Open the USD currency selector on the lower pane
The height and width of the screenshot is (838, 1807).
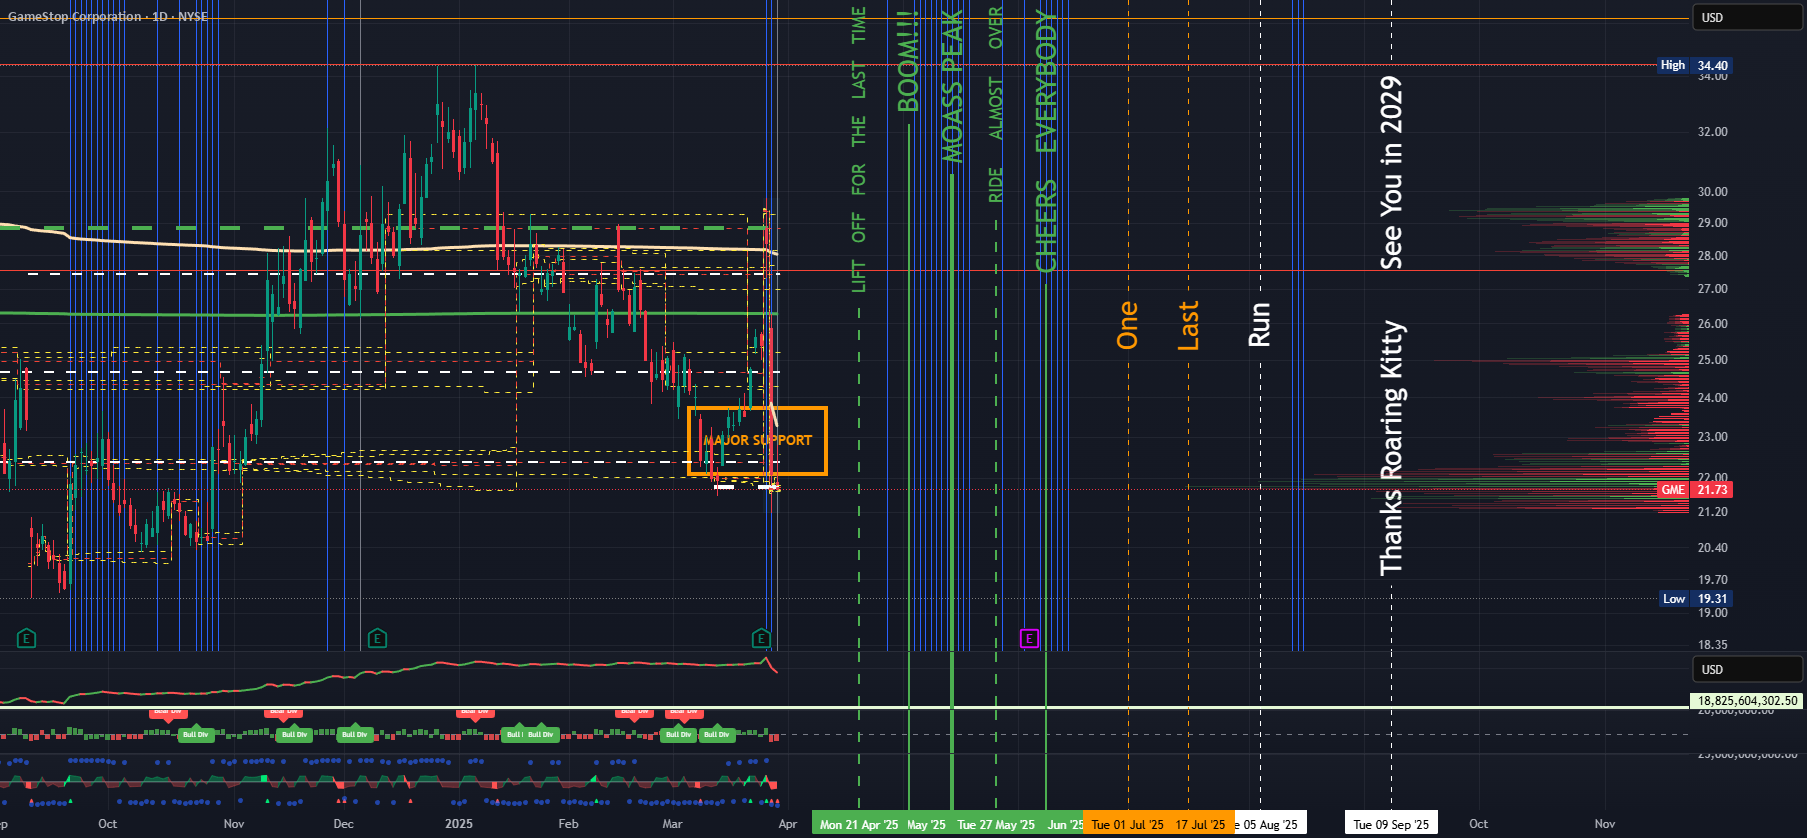click(1746, 669)
